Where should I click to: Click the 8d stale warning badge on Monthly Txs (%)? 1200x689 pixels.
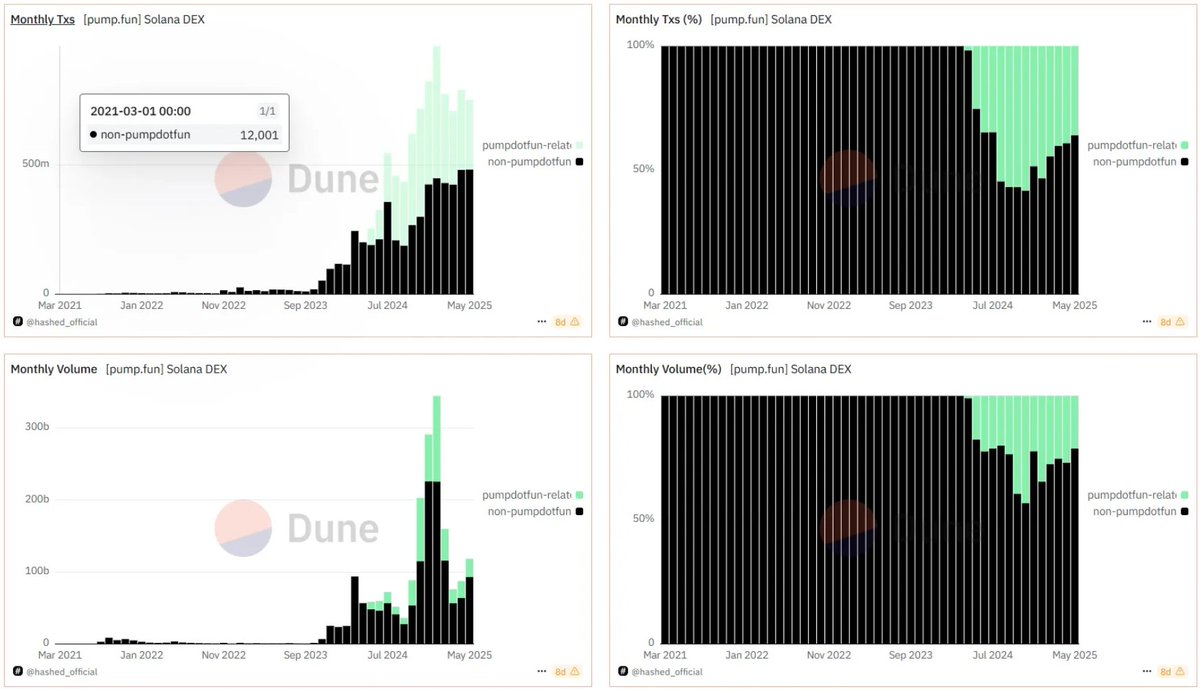(1172, 322)
